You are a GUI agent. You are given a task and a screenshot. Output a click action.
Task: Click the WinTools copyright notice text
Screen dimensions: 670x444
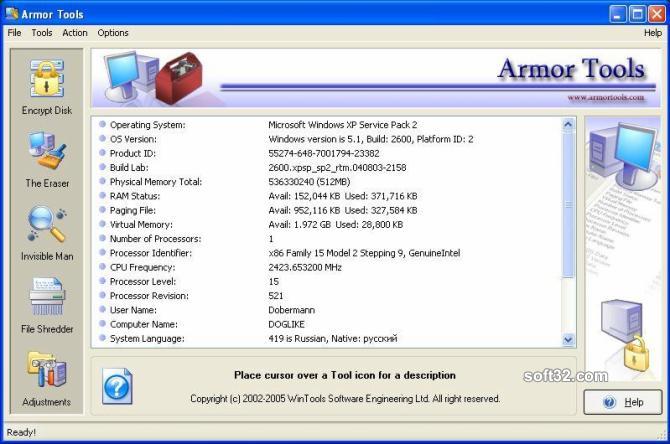pos(345,399)
